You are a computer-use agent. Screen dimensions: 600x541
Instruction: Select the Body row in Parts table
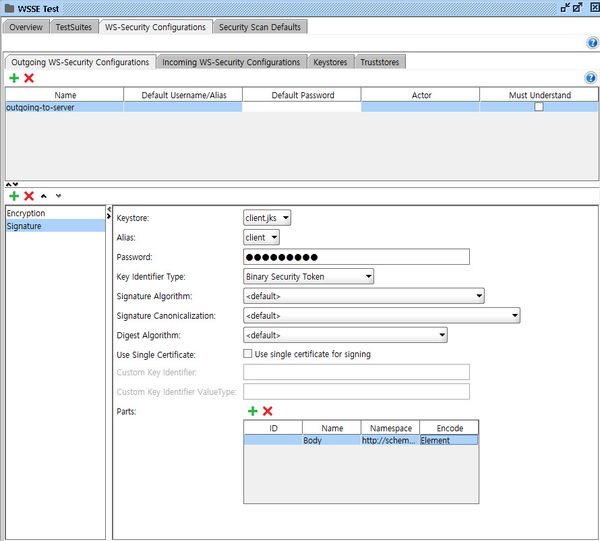[330, 439]
